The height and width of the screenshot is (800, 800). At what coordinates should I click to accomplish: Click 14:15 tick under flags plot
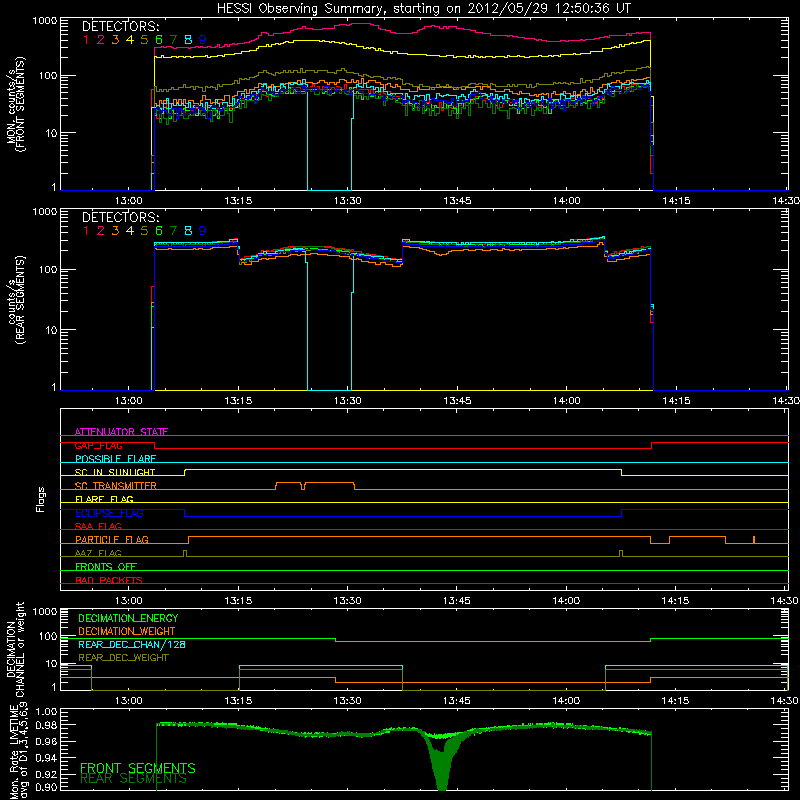676,601
